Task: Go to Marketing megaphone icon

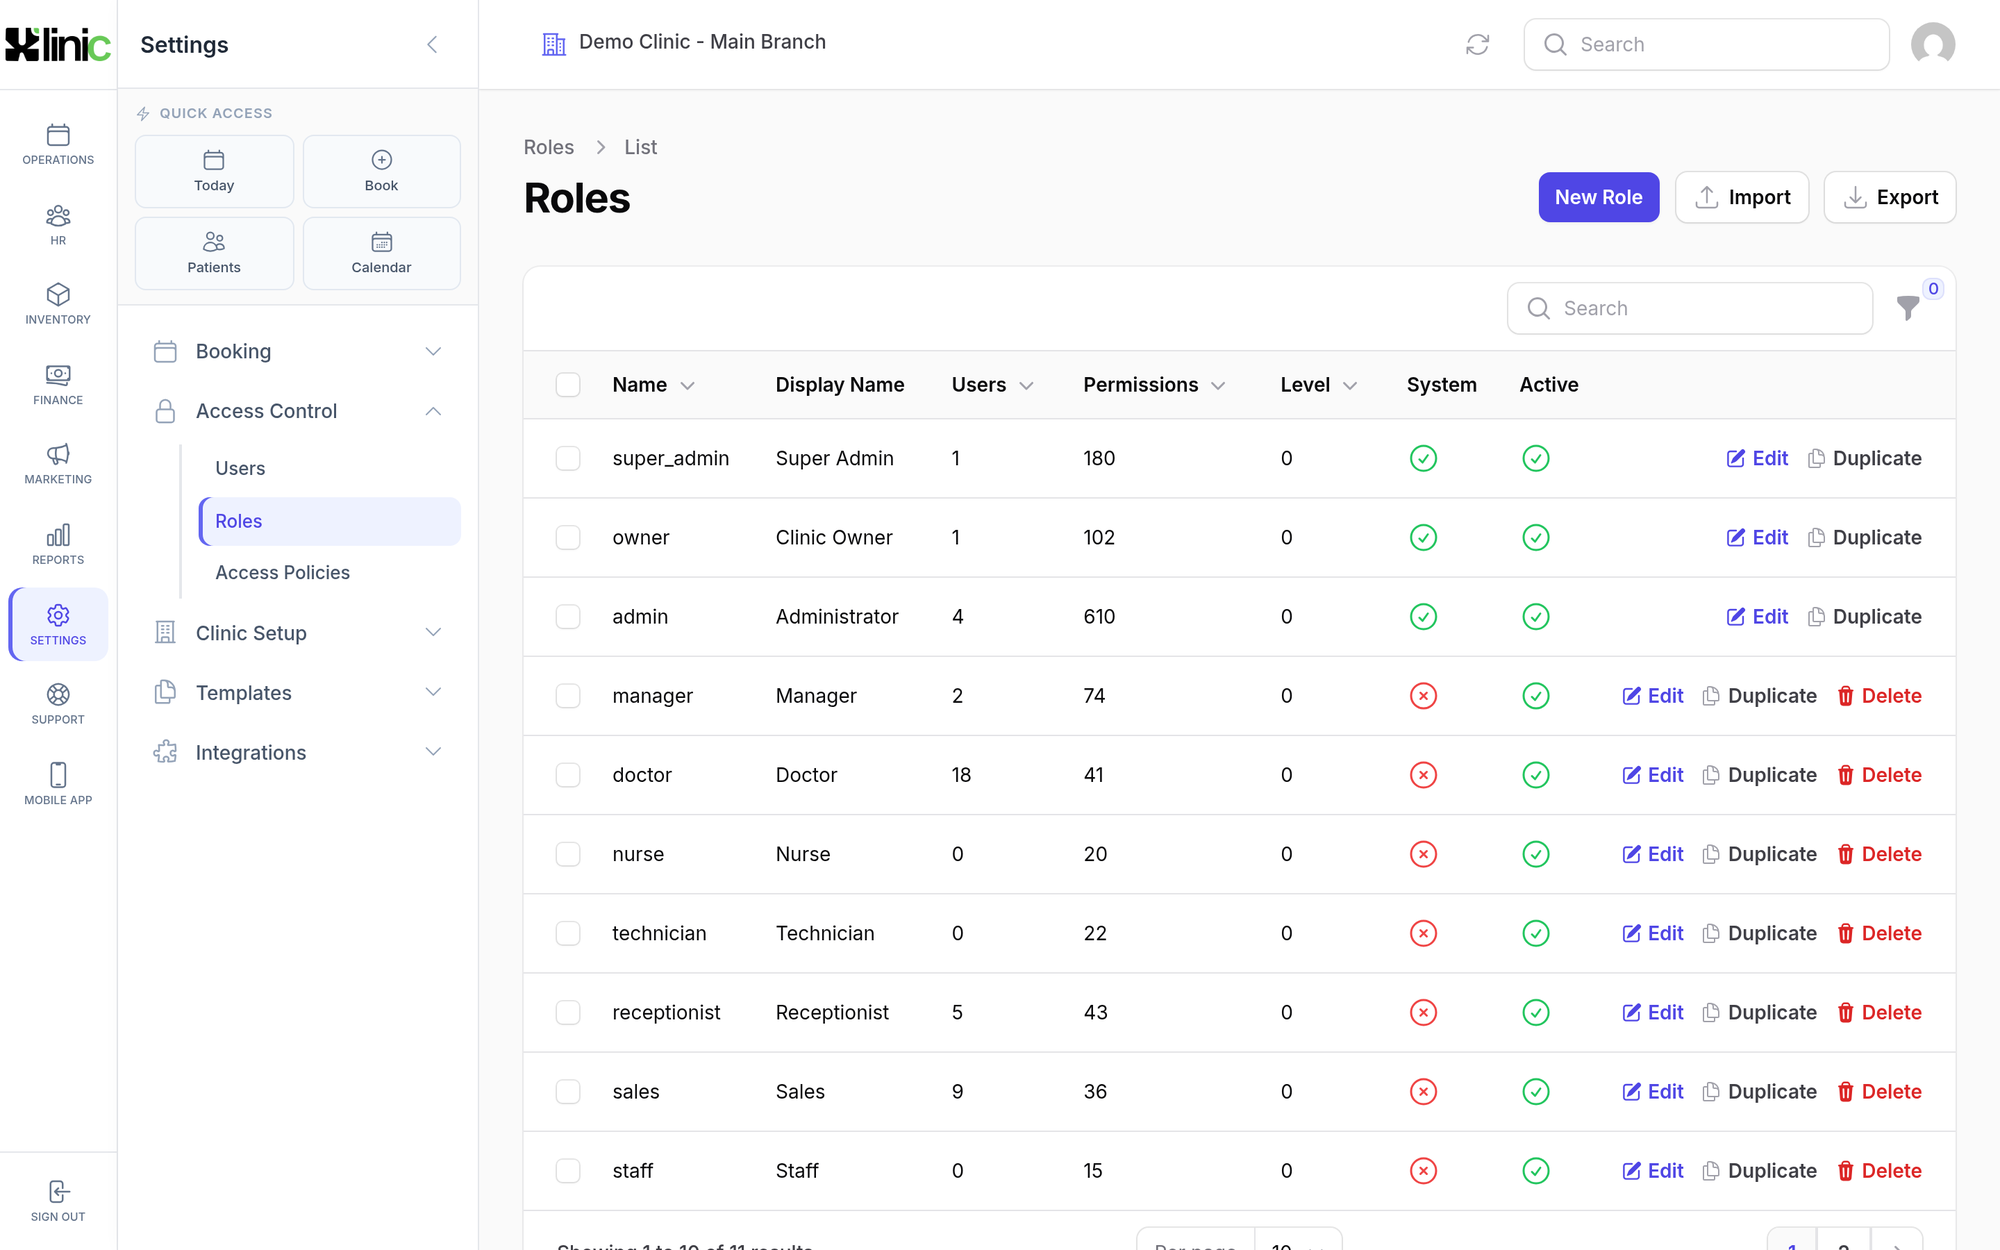Action: [58, 454]
